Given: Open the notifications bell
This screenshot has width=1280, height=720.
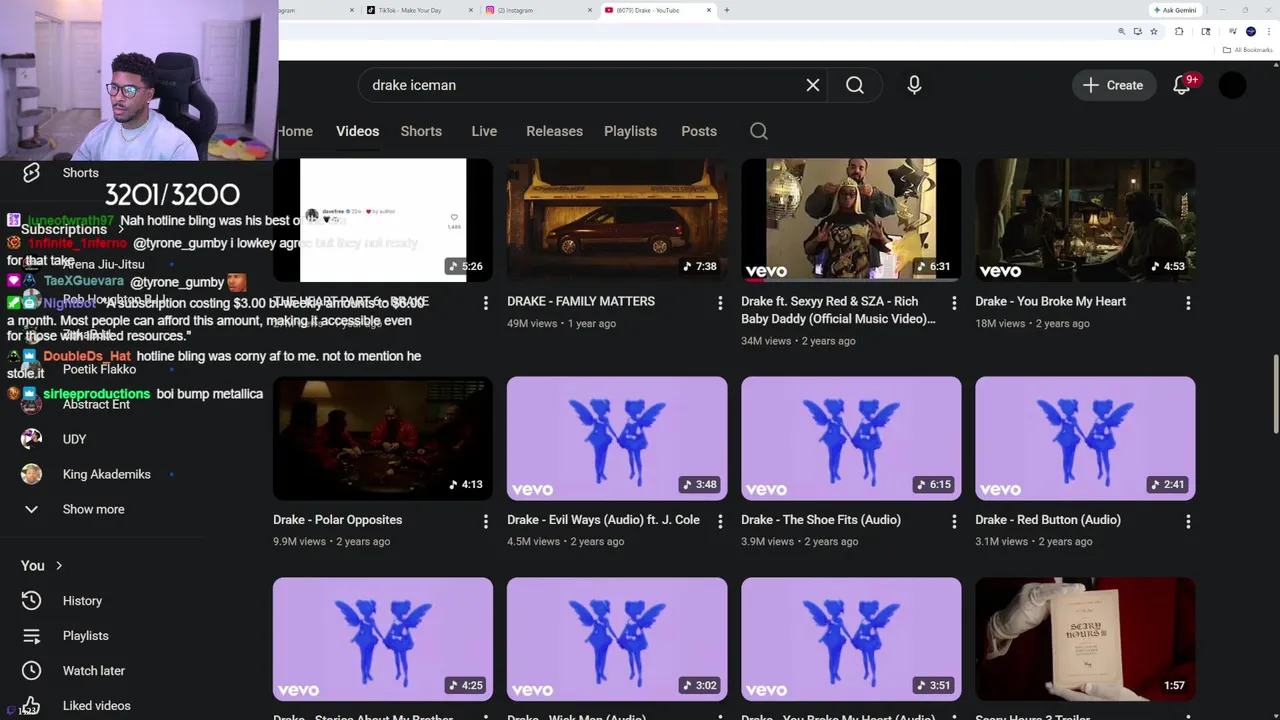Looking at the screenshot, I should click(1182, 85).
